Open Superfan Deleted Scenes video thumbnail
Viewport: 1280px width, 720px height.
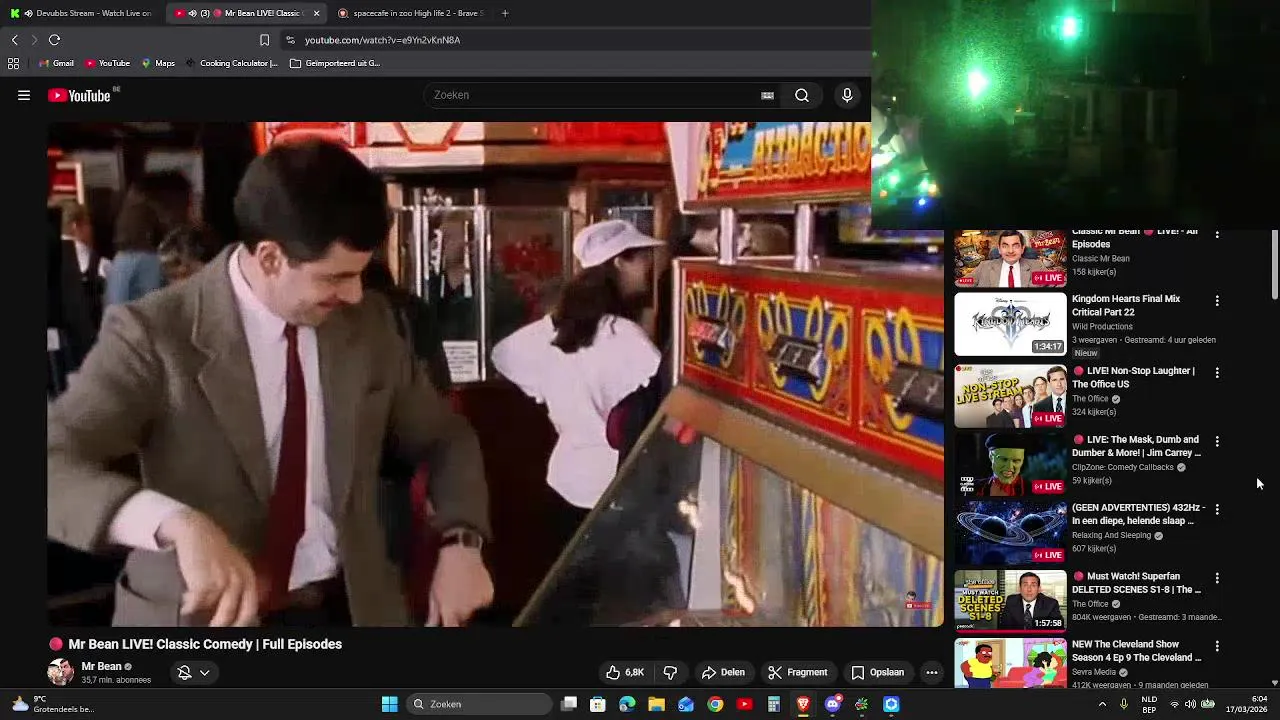pyautogui.click(x=1010, y=601)
